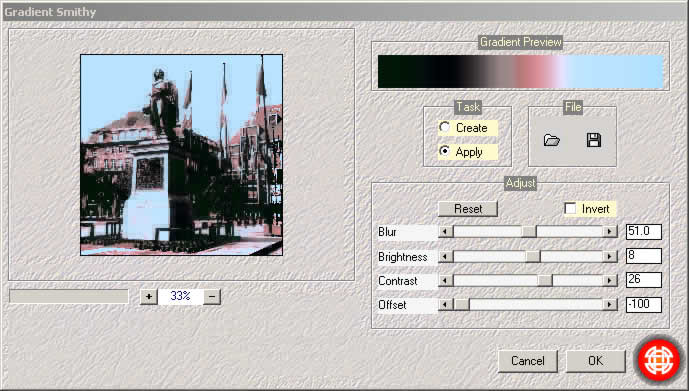This screenshot has height=391, width=689.
Task: Click the Offset slider thumb
Action: (461, 304)
